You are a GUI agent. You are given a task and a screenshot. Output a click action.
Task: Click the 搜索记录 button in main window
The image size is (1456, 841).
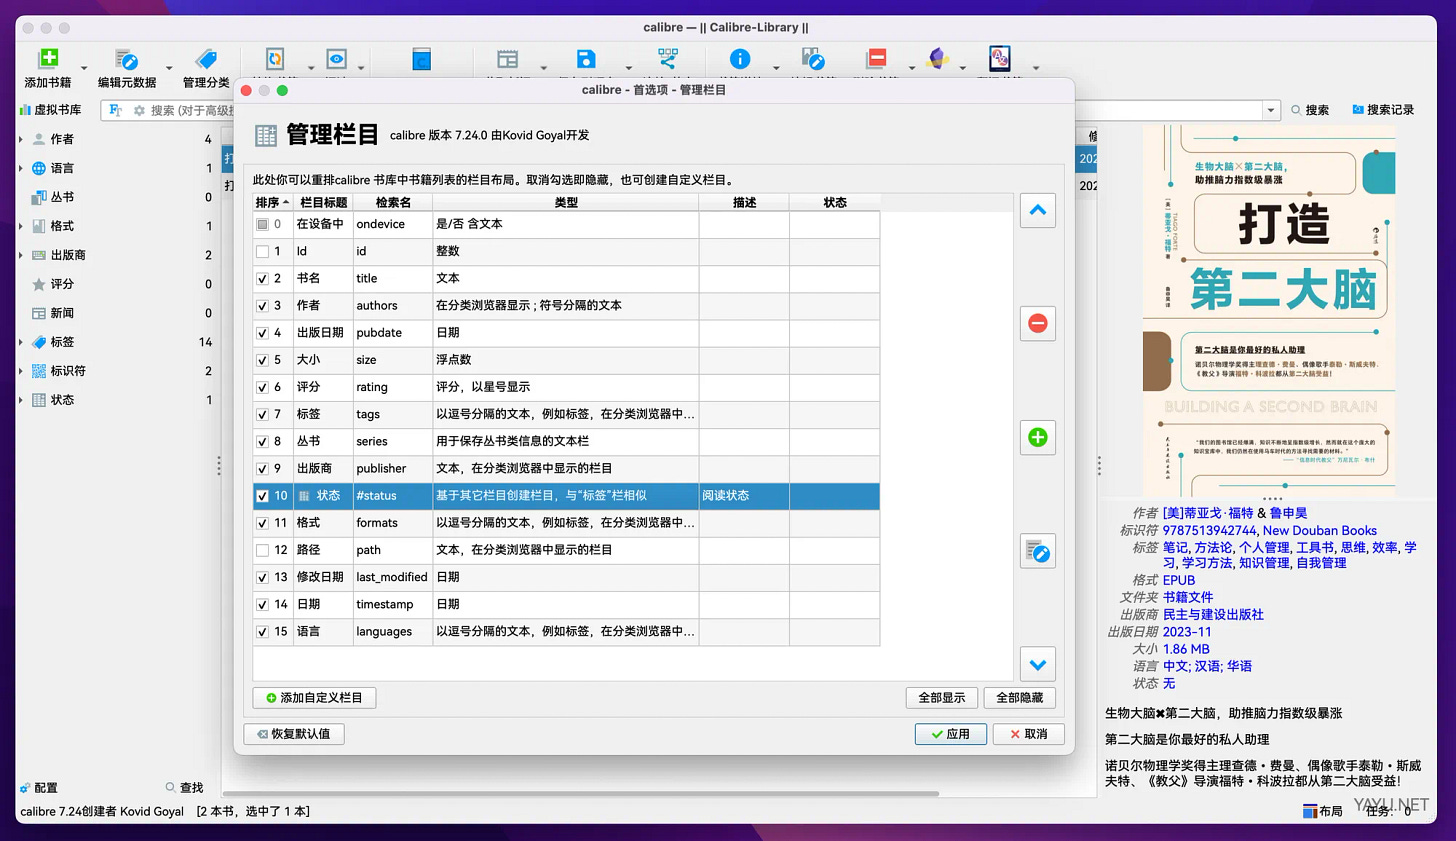click(1383, 110)
